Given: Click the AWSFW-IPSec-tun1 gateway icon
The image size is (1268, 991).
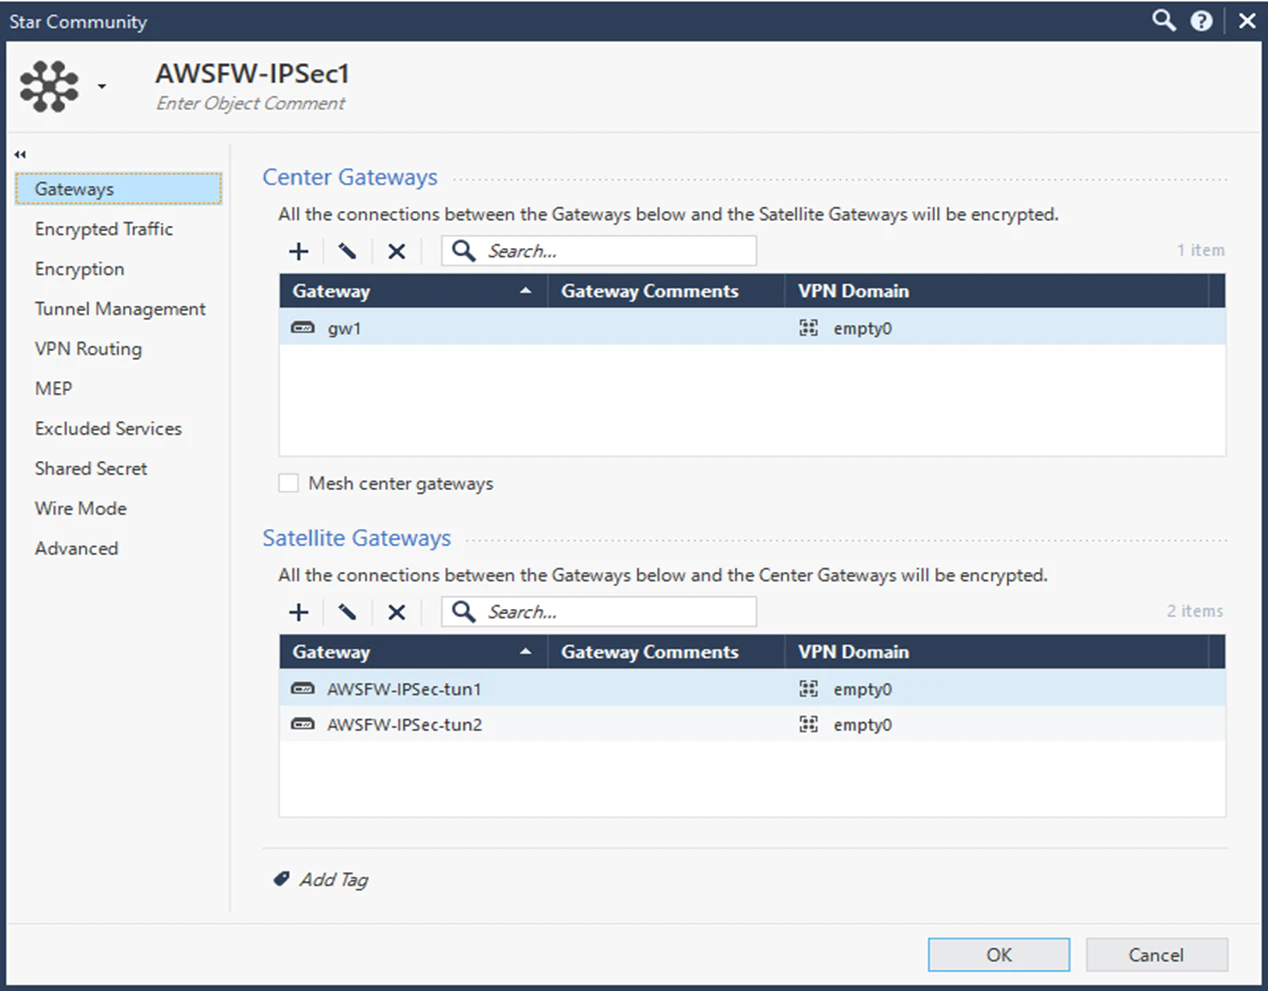Looking at the screenshot, I should point(303,689).
